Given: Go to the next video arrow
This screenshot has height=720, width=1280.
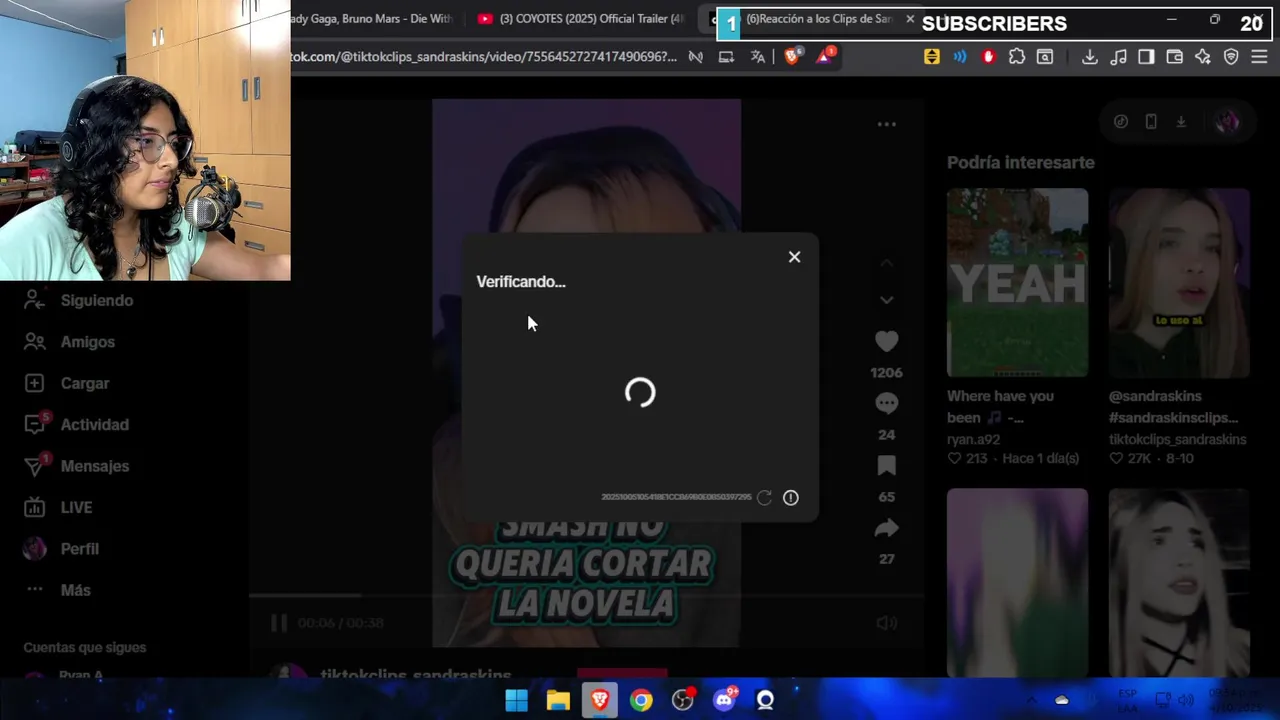Looking at the screenshot, I should [x=886, y=300].
